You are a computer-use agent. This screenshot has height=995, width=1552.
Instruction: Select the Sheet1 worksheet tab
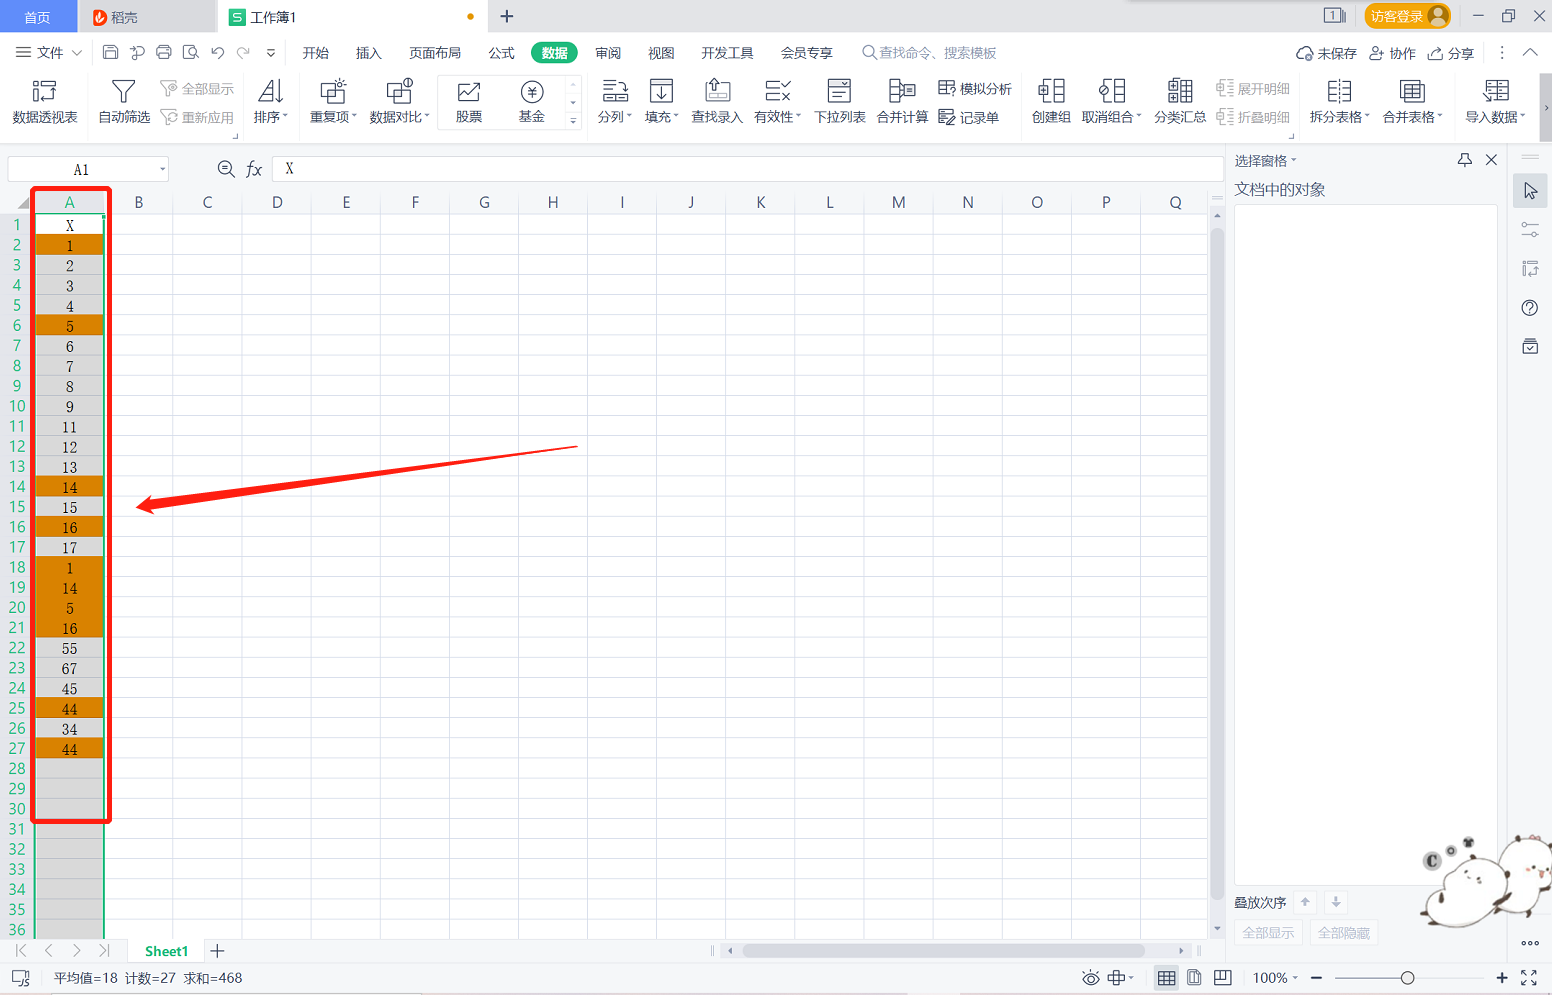pos(166,951)
